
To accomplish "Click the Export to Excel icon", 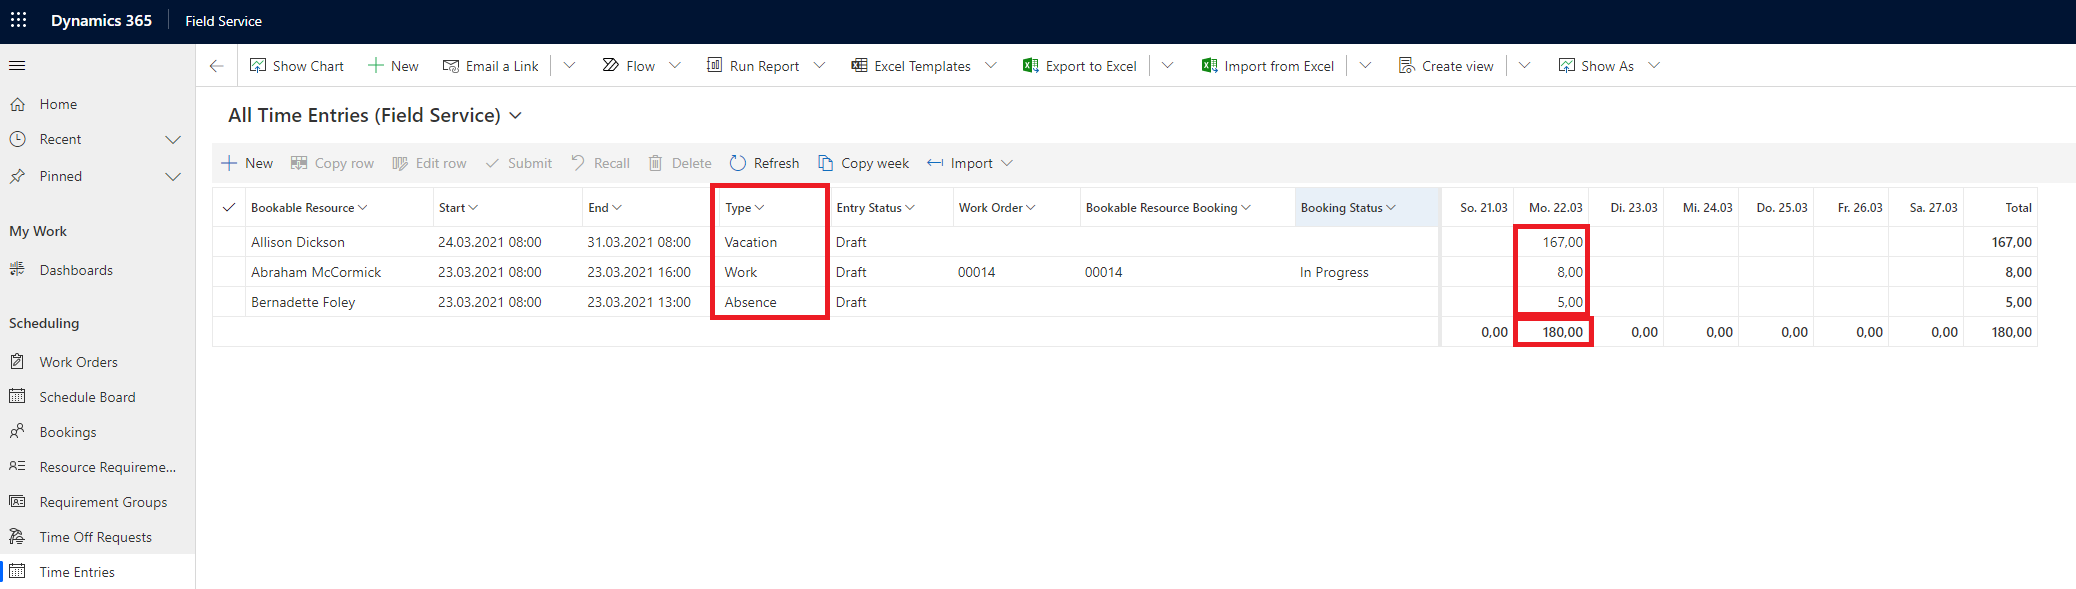I will (x=1030, y=66).
